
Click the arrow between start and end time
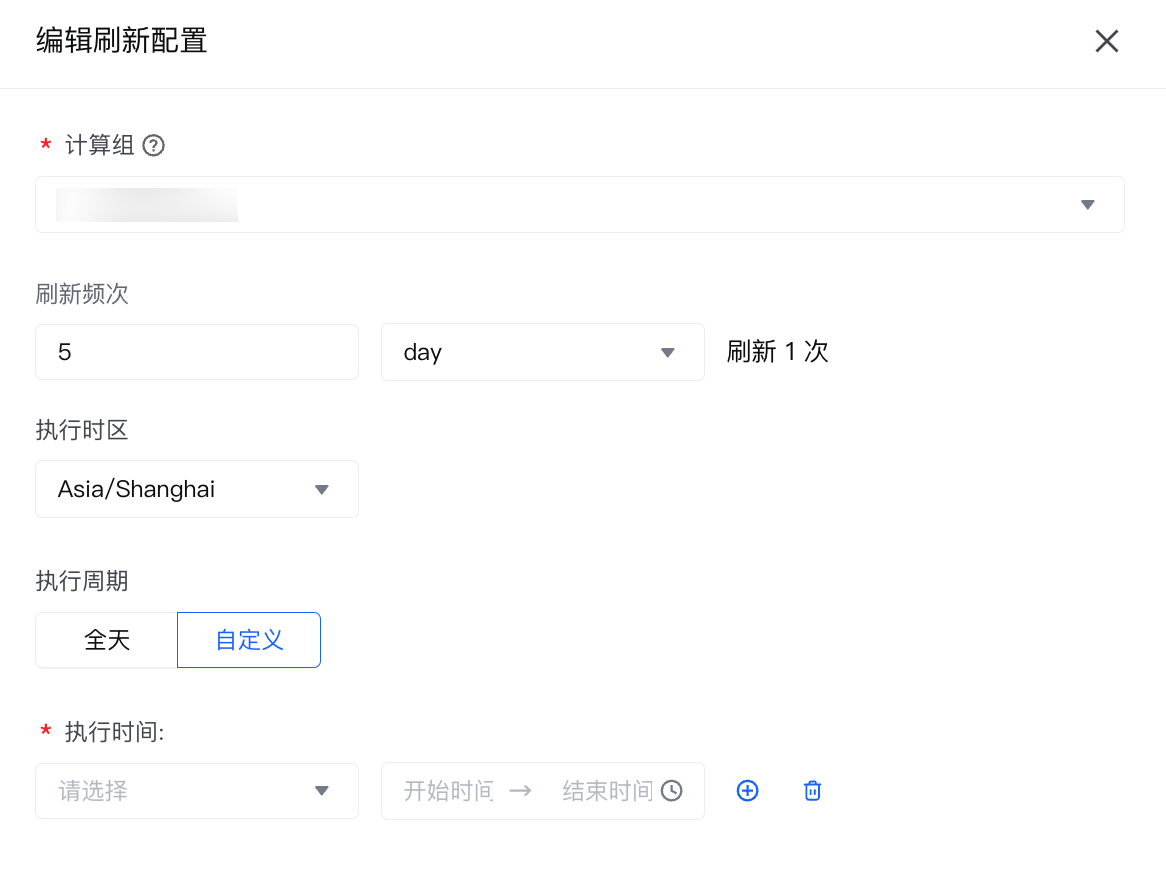520,791
